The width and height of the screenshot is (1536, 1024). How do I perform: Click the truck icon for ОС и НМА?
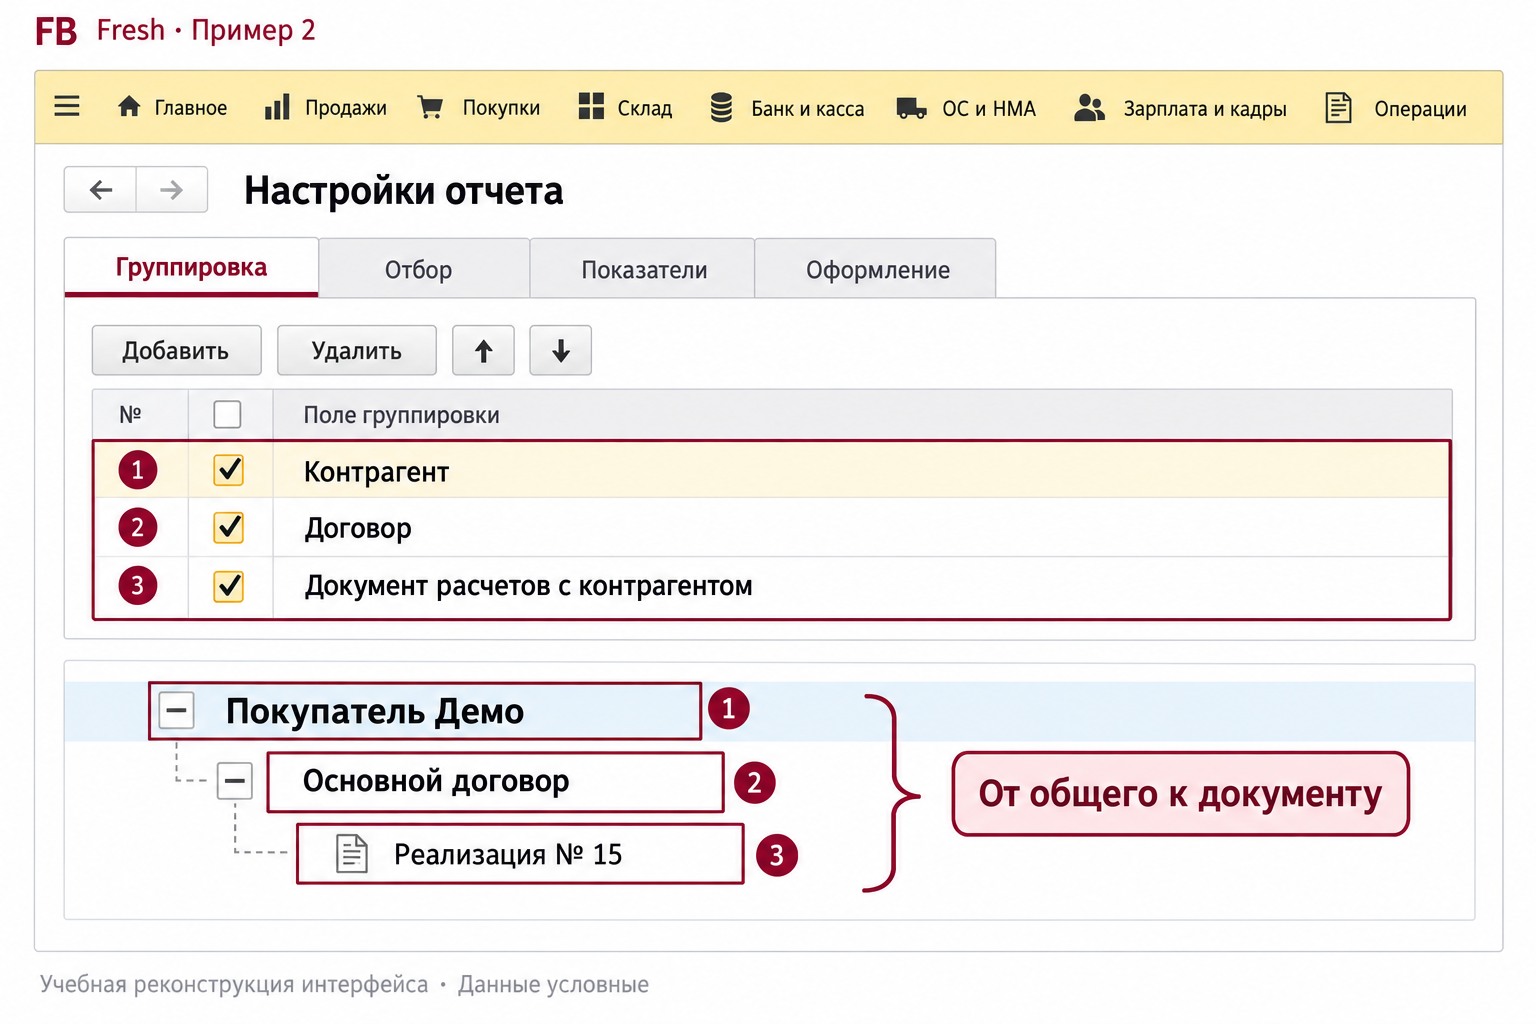click(x=911, y=108)
